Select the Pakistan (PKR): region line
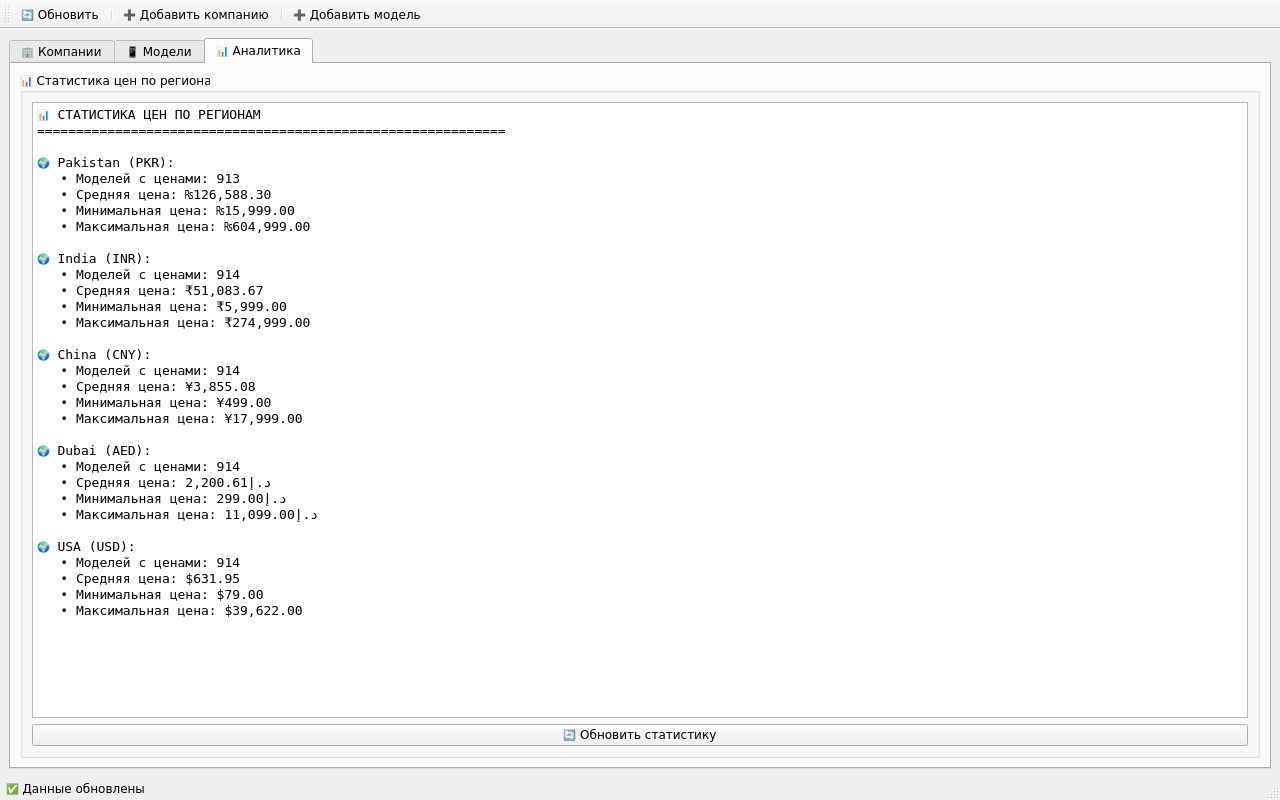Viewport: 1280px width, 800px height. (x=116, y=163)
